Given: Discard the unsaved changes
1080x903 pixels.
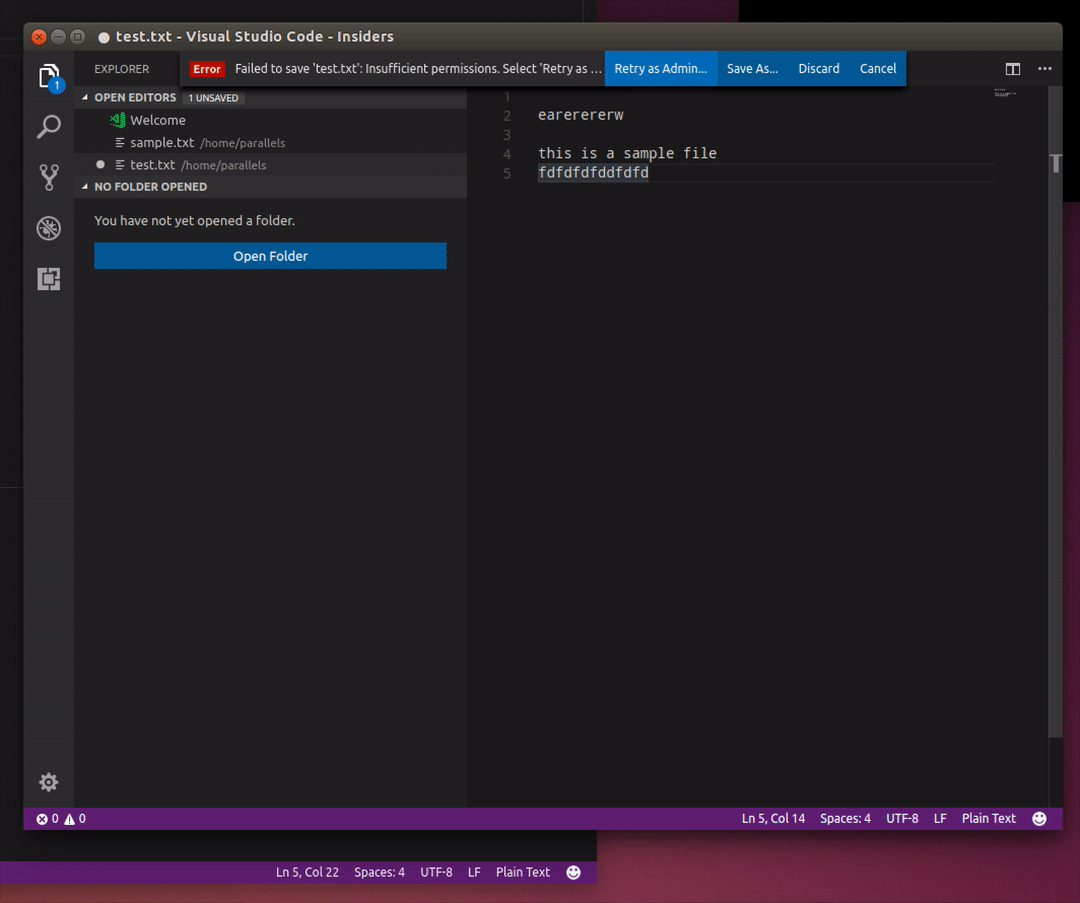Looking at the screenshot, I should pyautogui.click(x=818, y=69).
